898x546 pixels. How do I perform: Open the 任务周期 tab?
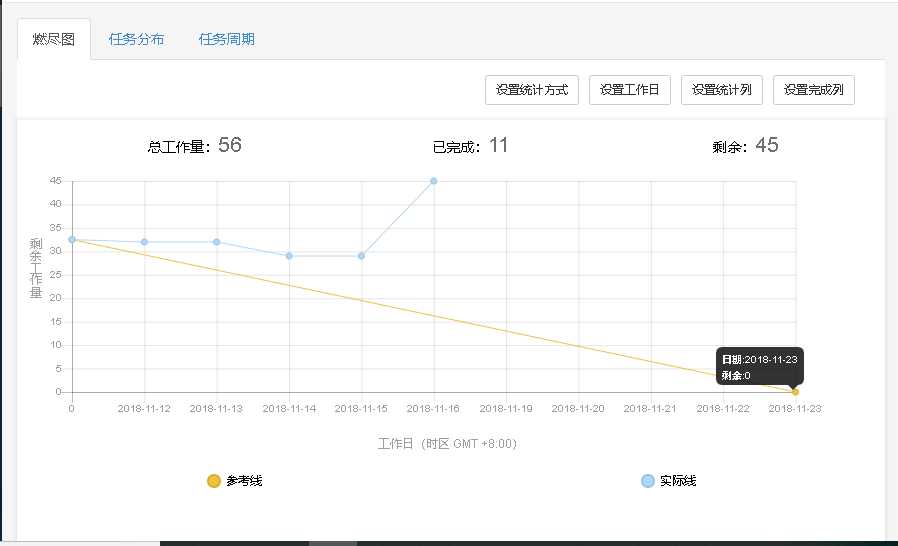226,39
